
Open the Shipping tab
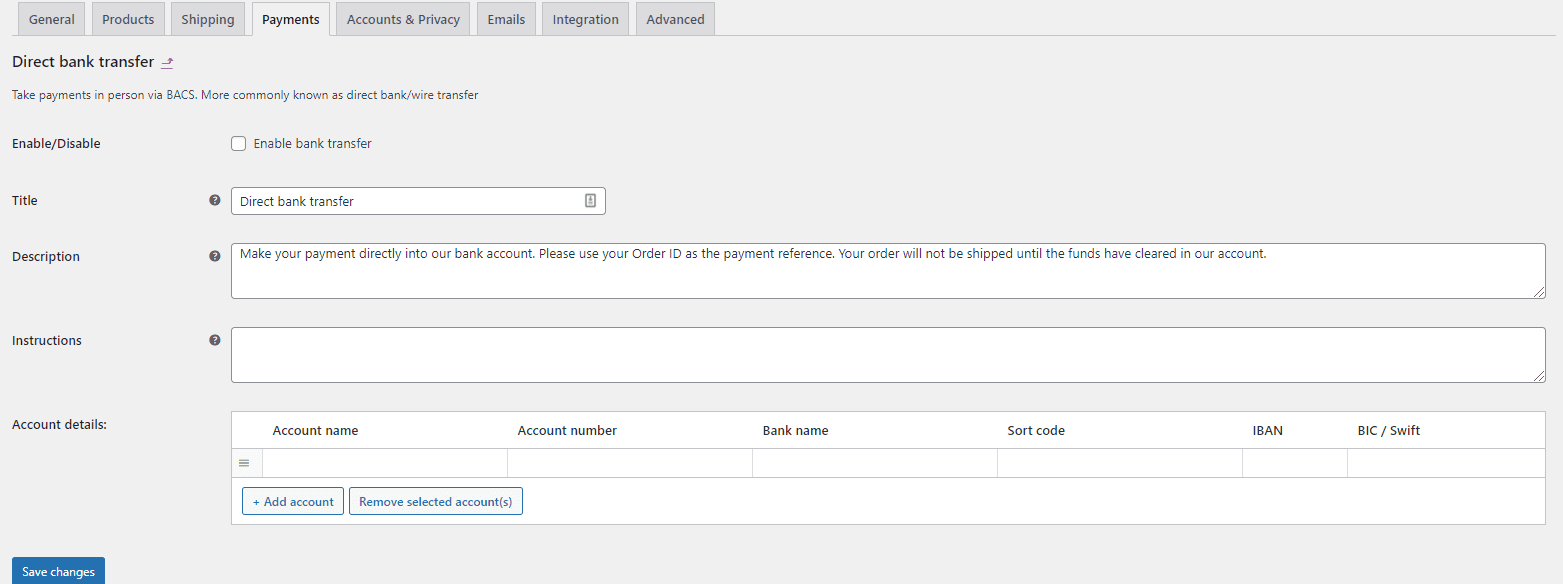(208, 19)
